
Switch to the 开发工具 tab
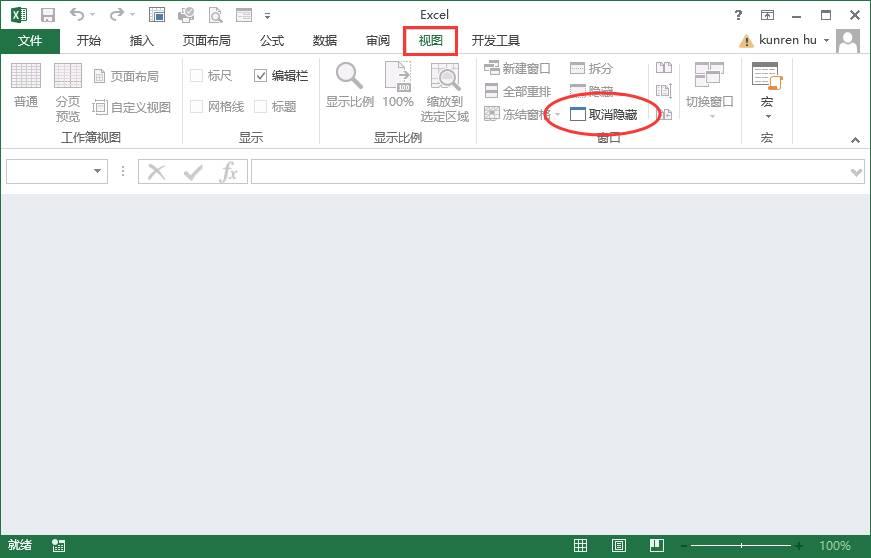click(496, 41)
